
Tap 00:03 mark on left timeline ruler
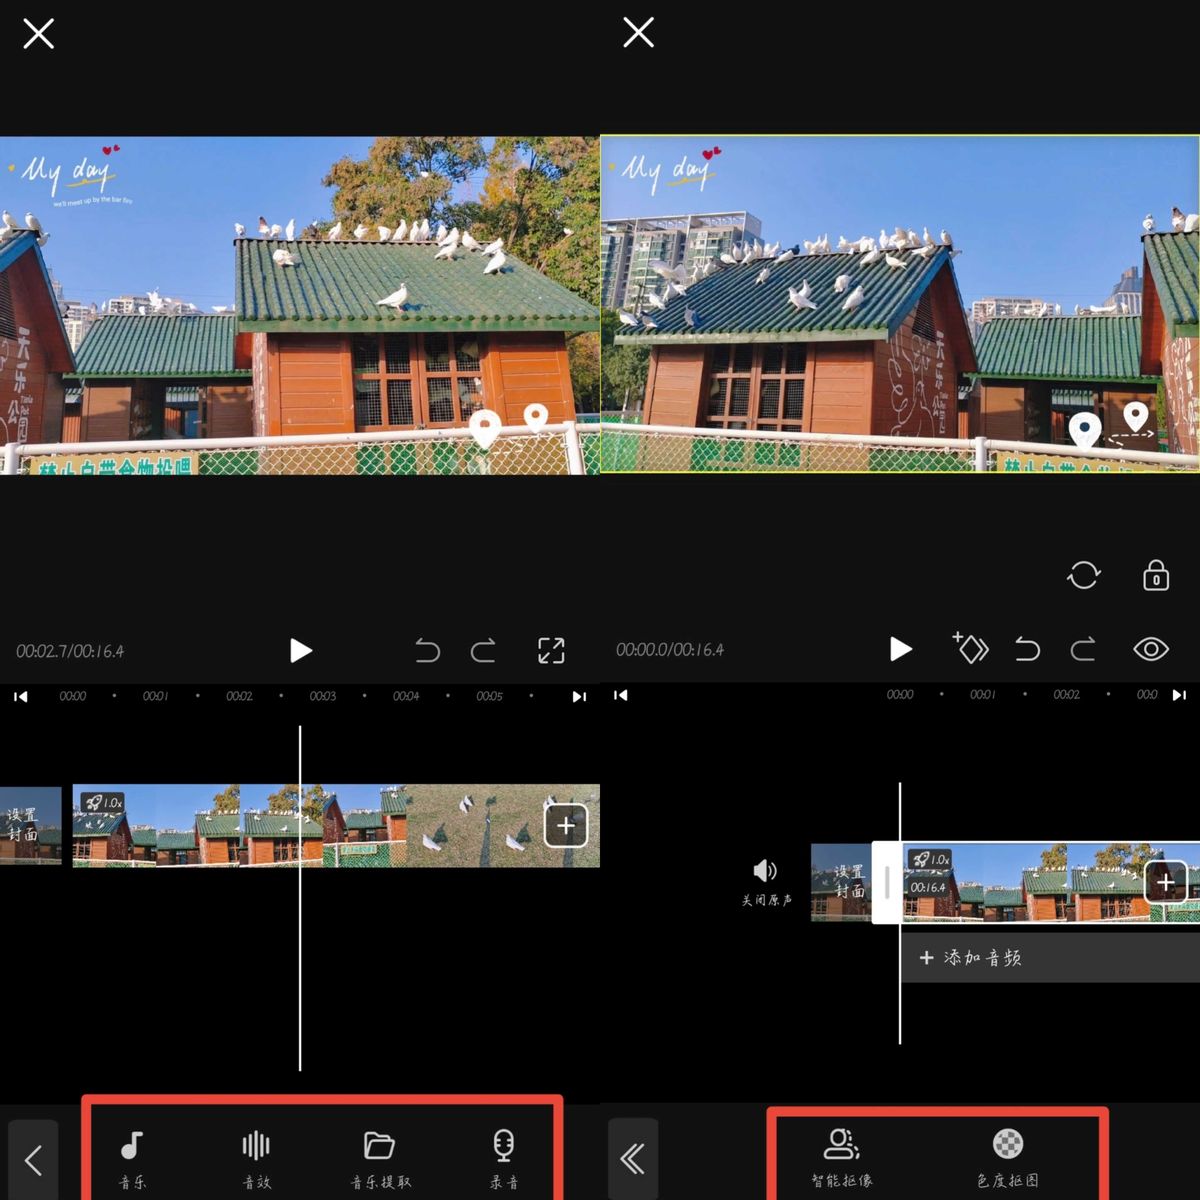click(322, 696)
